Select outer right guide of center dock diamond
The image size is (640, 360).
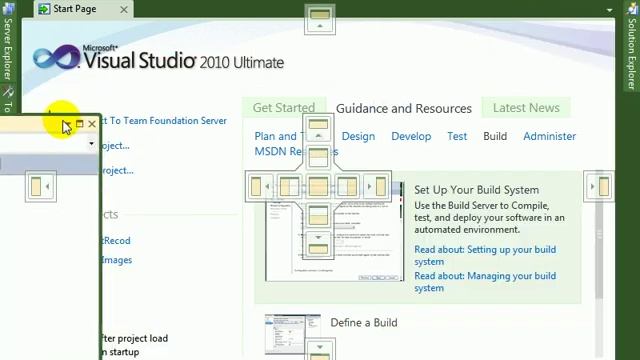click(376, 187)
